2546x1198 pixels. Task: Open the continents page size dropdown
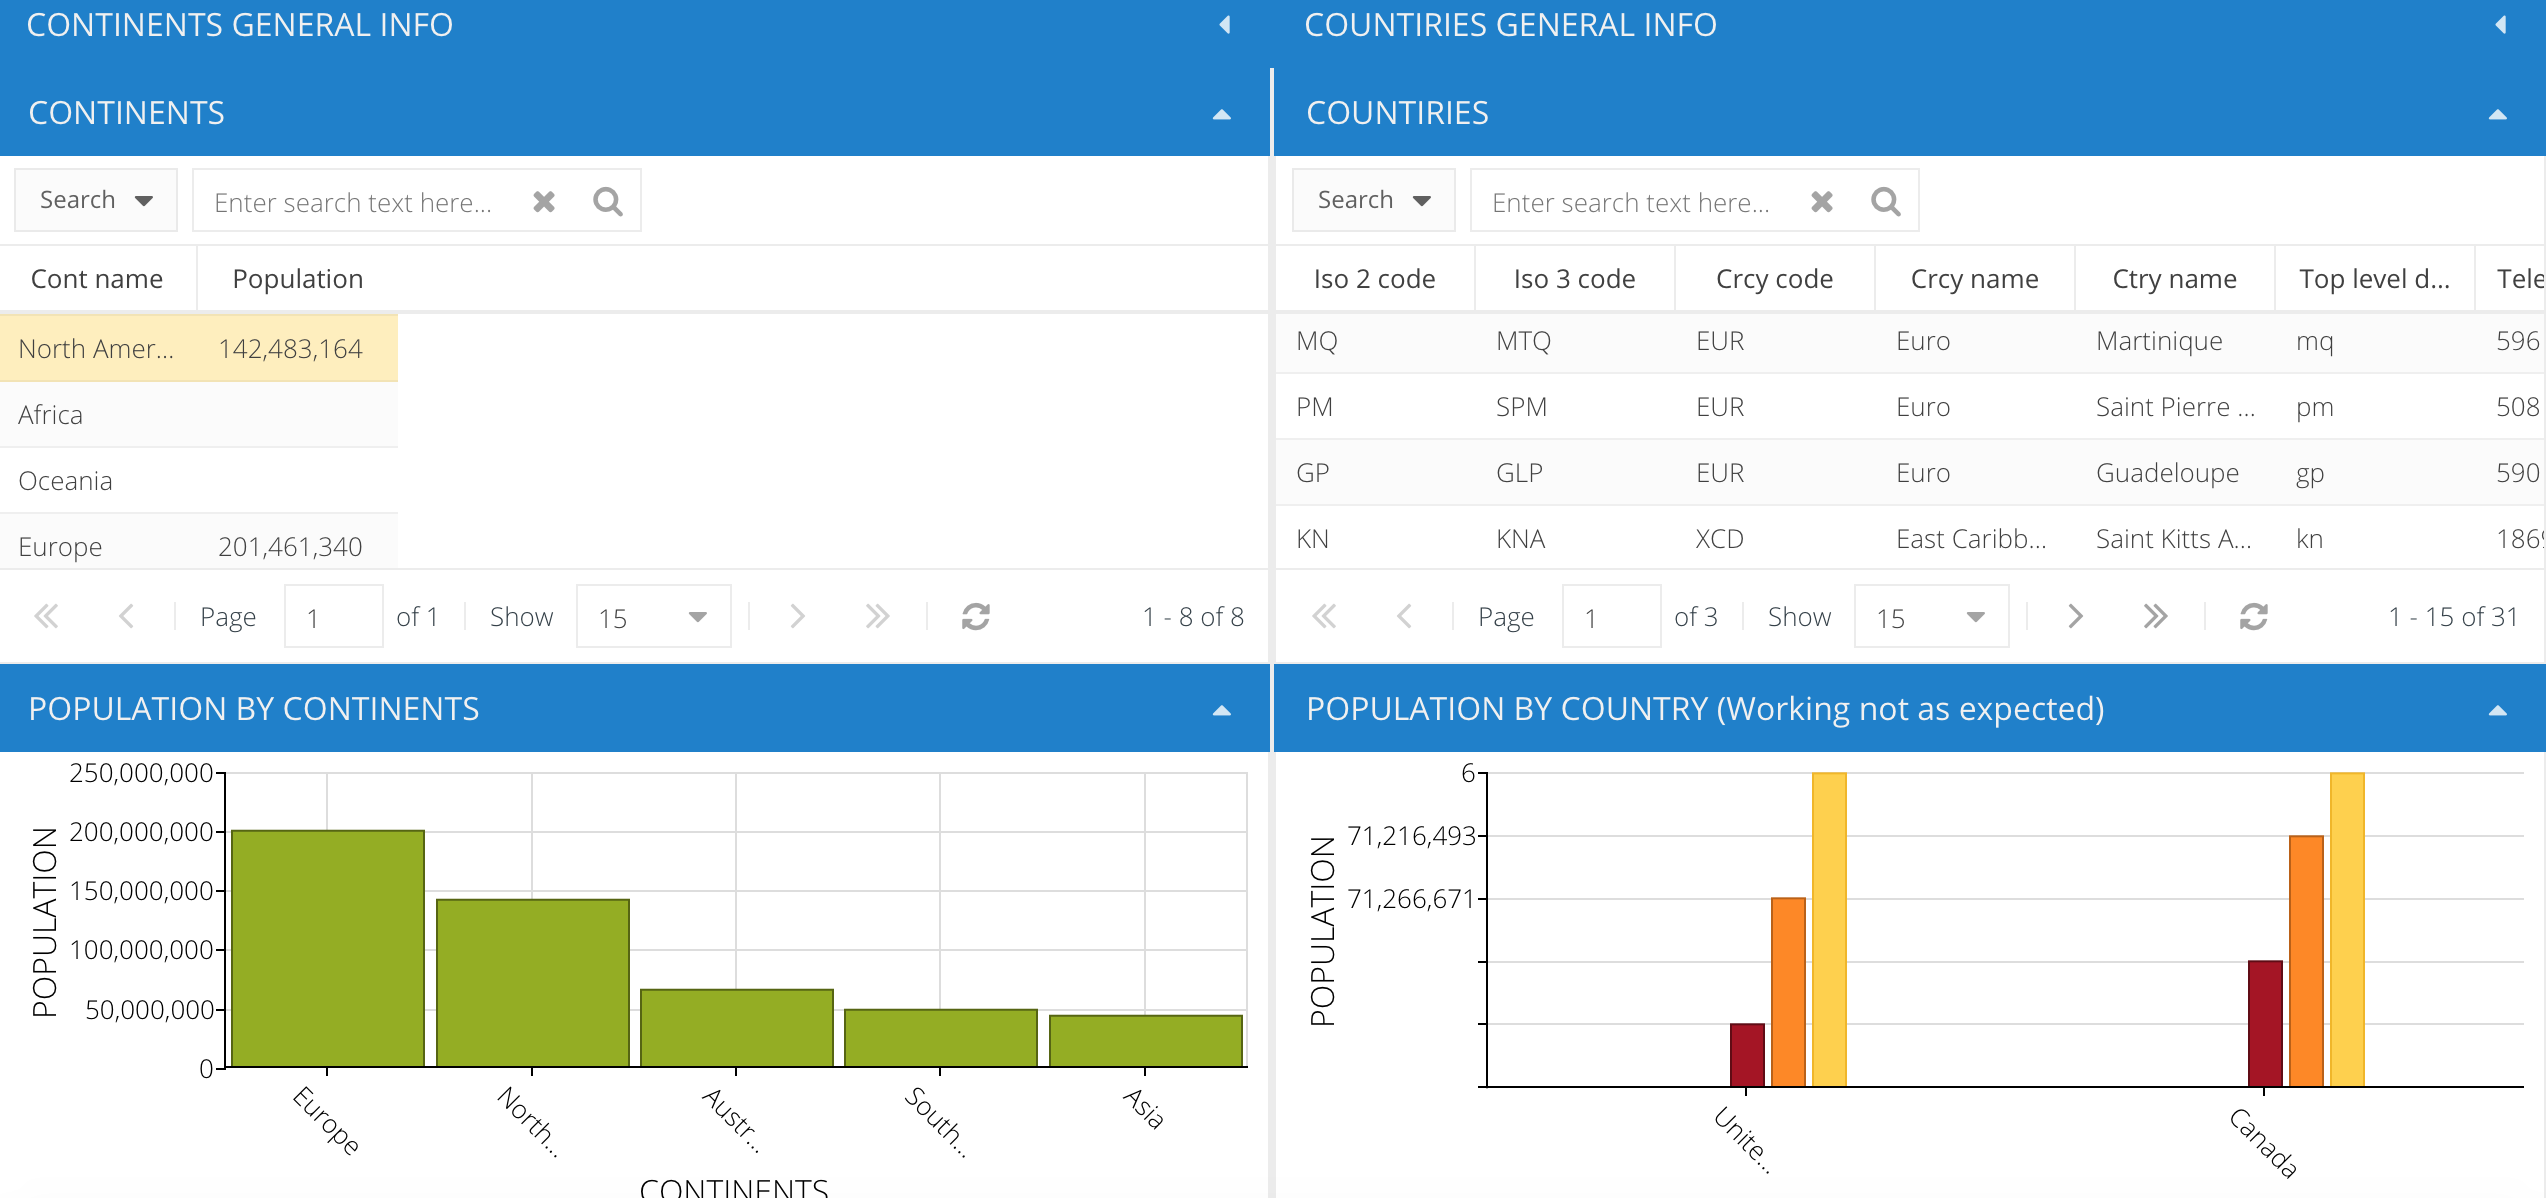pos(653,617)
